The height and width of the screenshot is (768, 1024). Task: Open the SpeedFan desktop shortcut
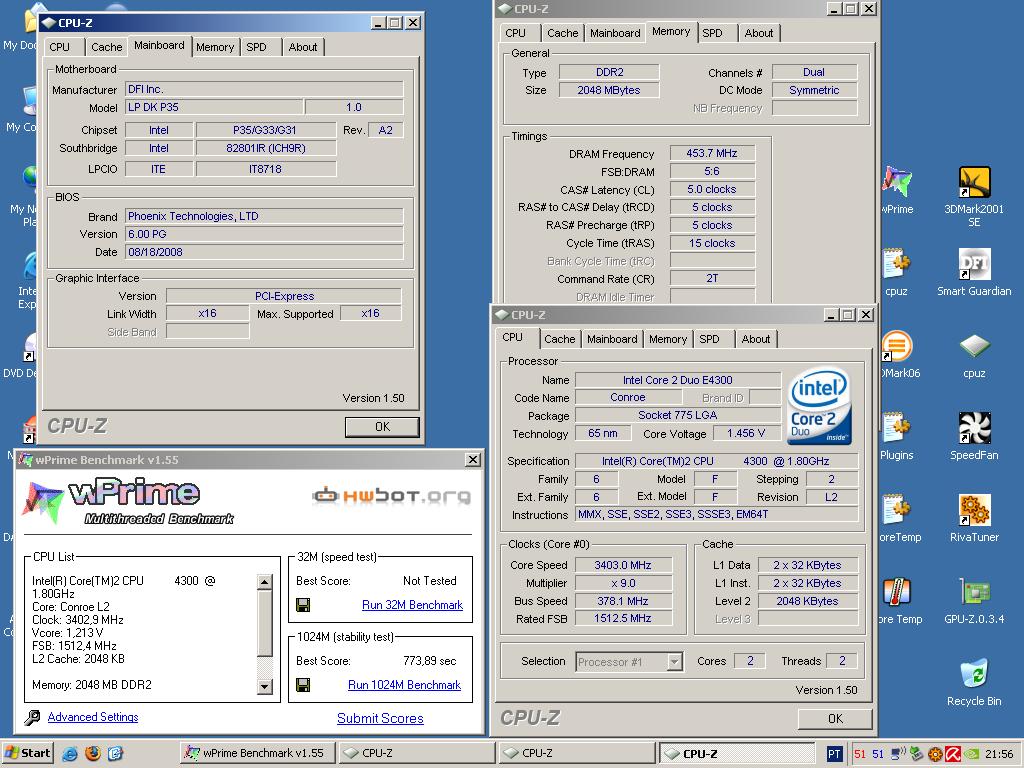click(x=974, y=428)
